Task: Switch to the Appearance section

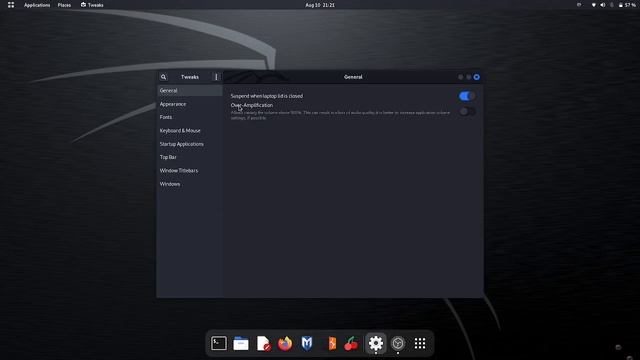Action: pos(190,104)
